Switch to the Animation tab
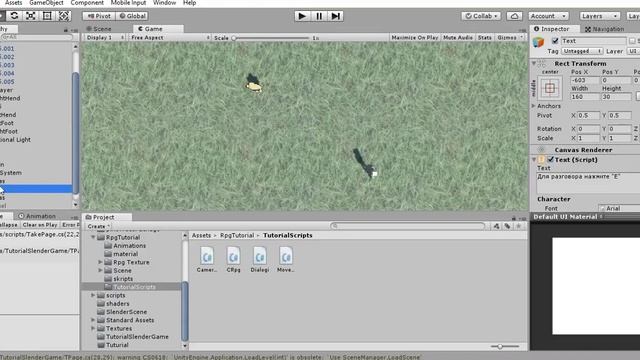The height and width of the screenshot is (360, 640). click(x=37, y=216)
